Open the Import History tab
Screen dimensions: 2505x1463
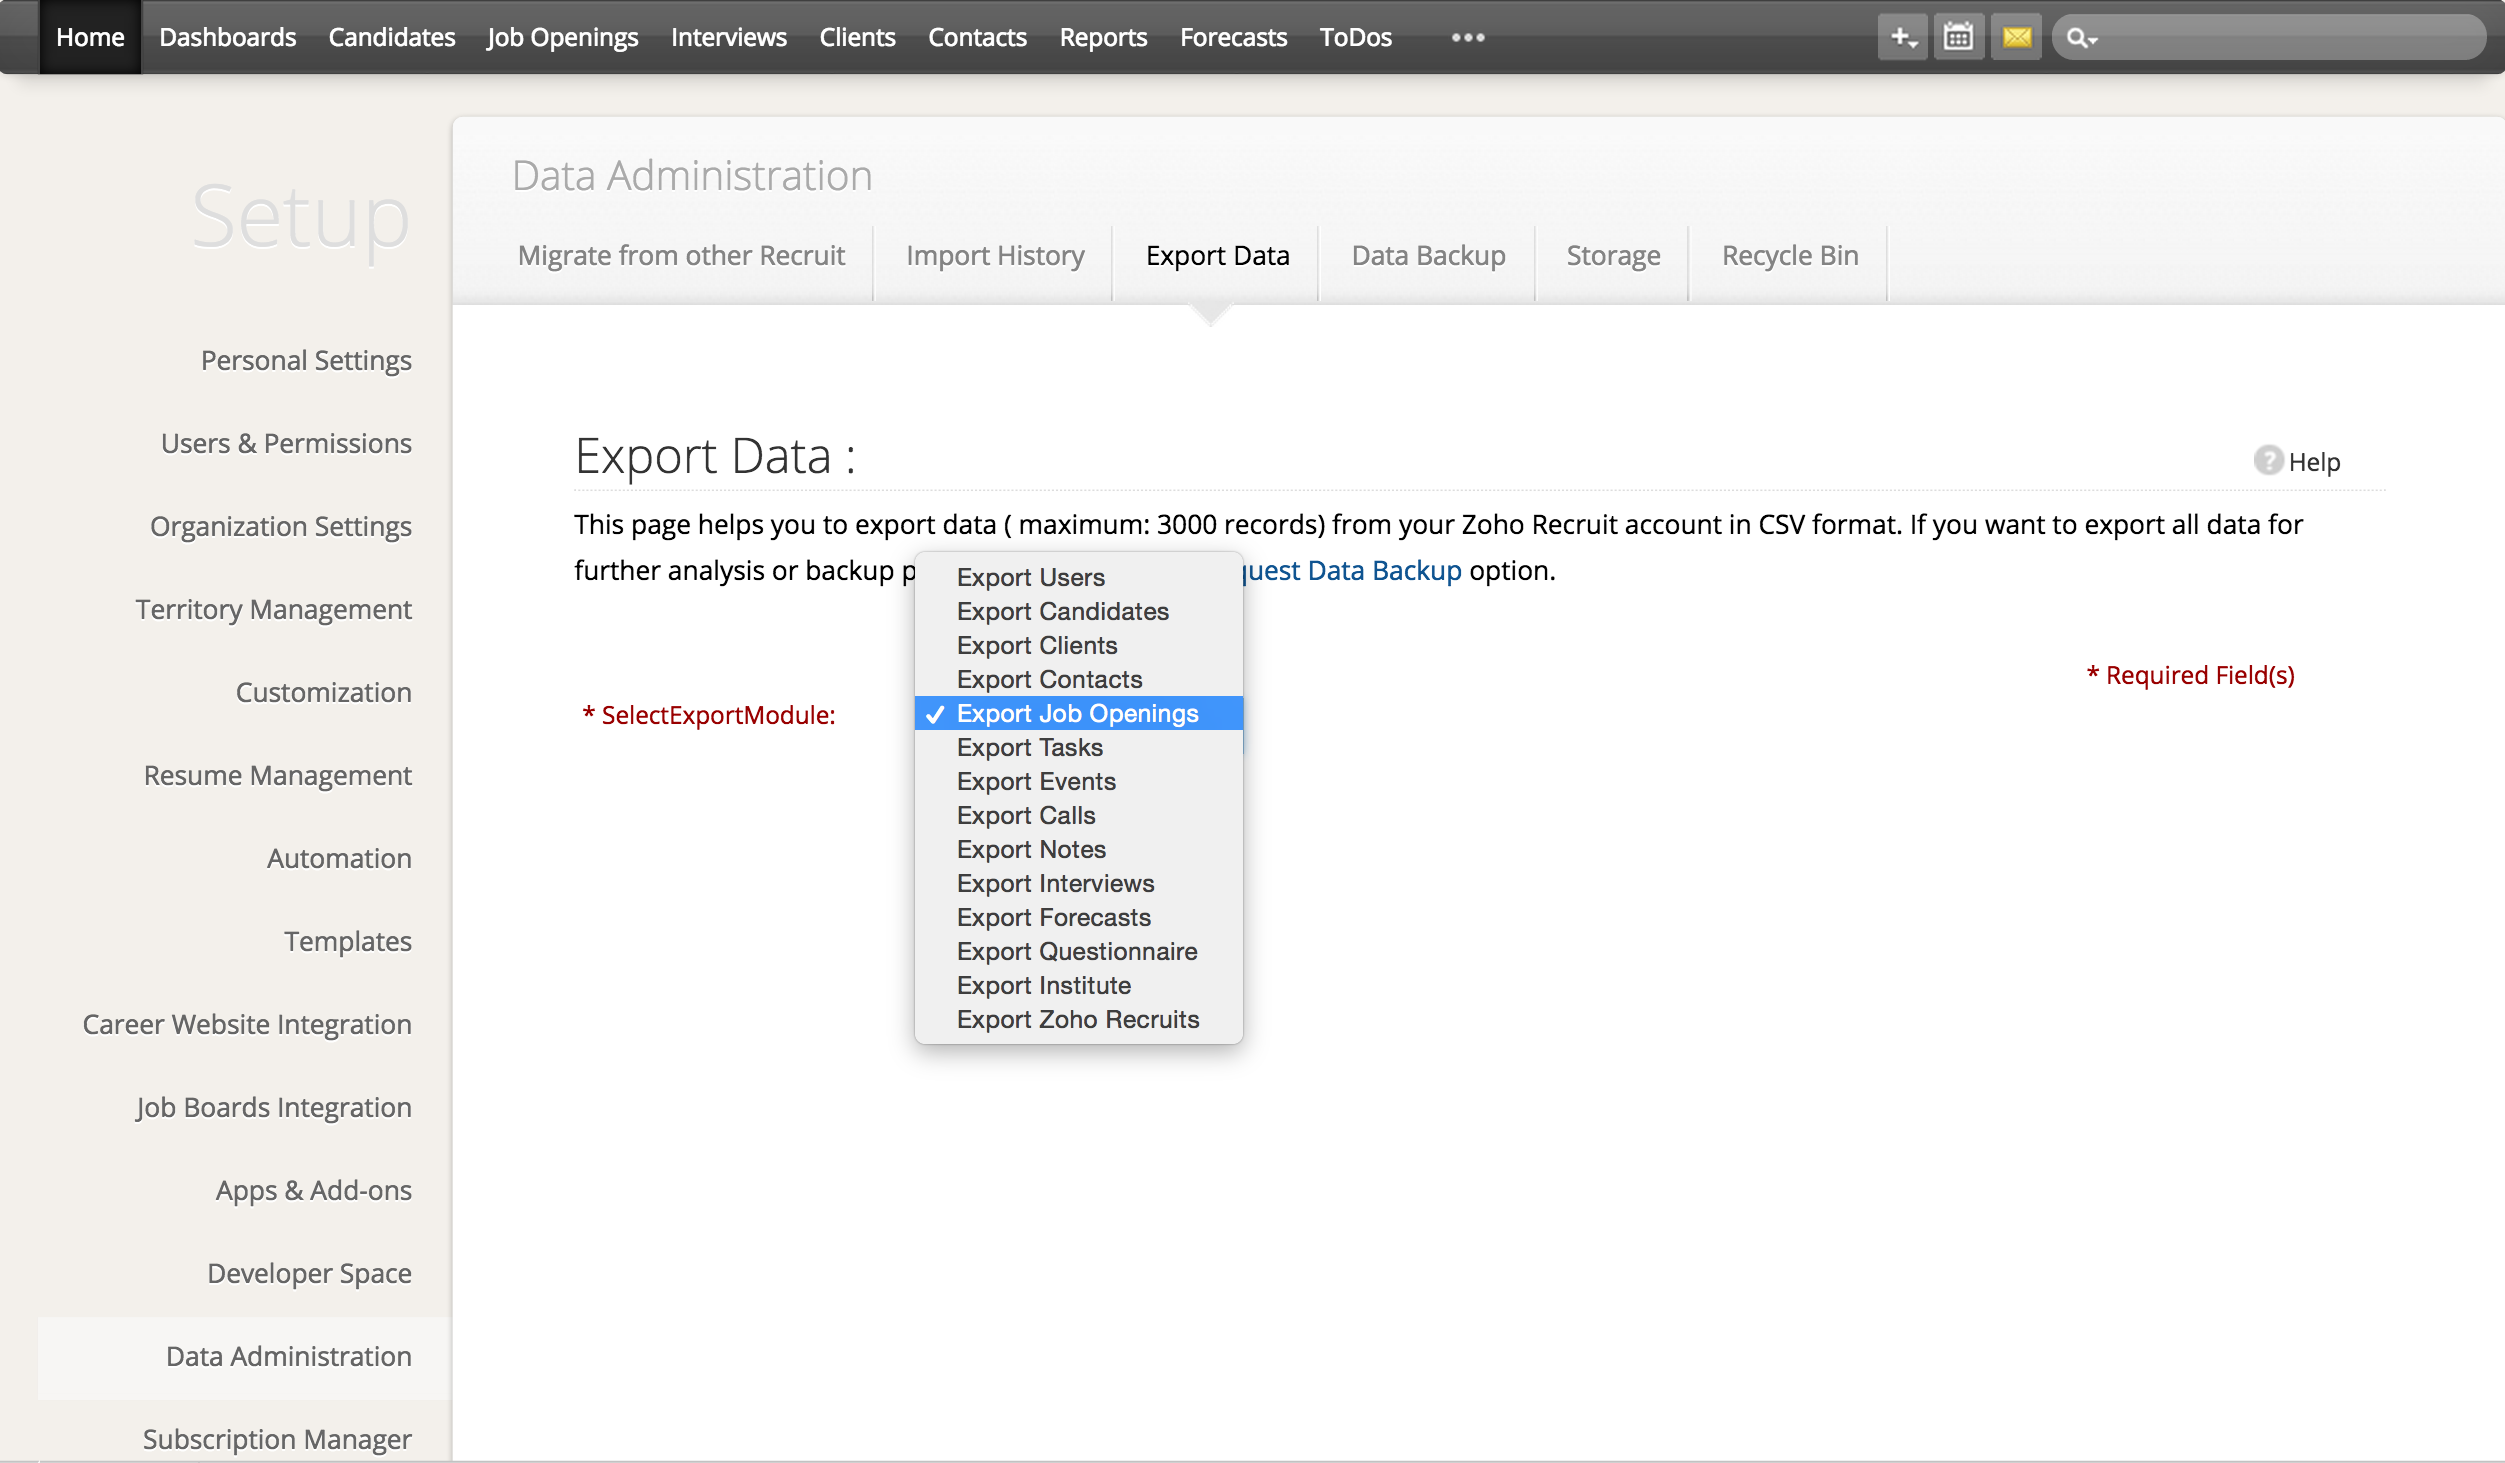995,255
